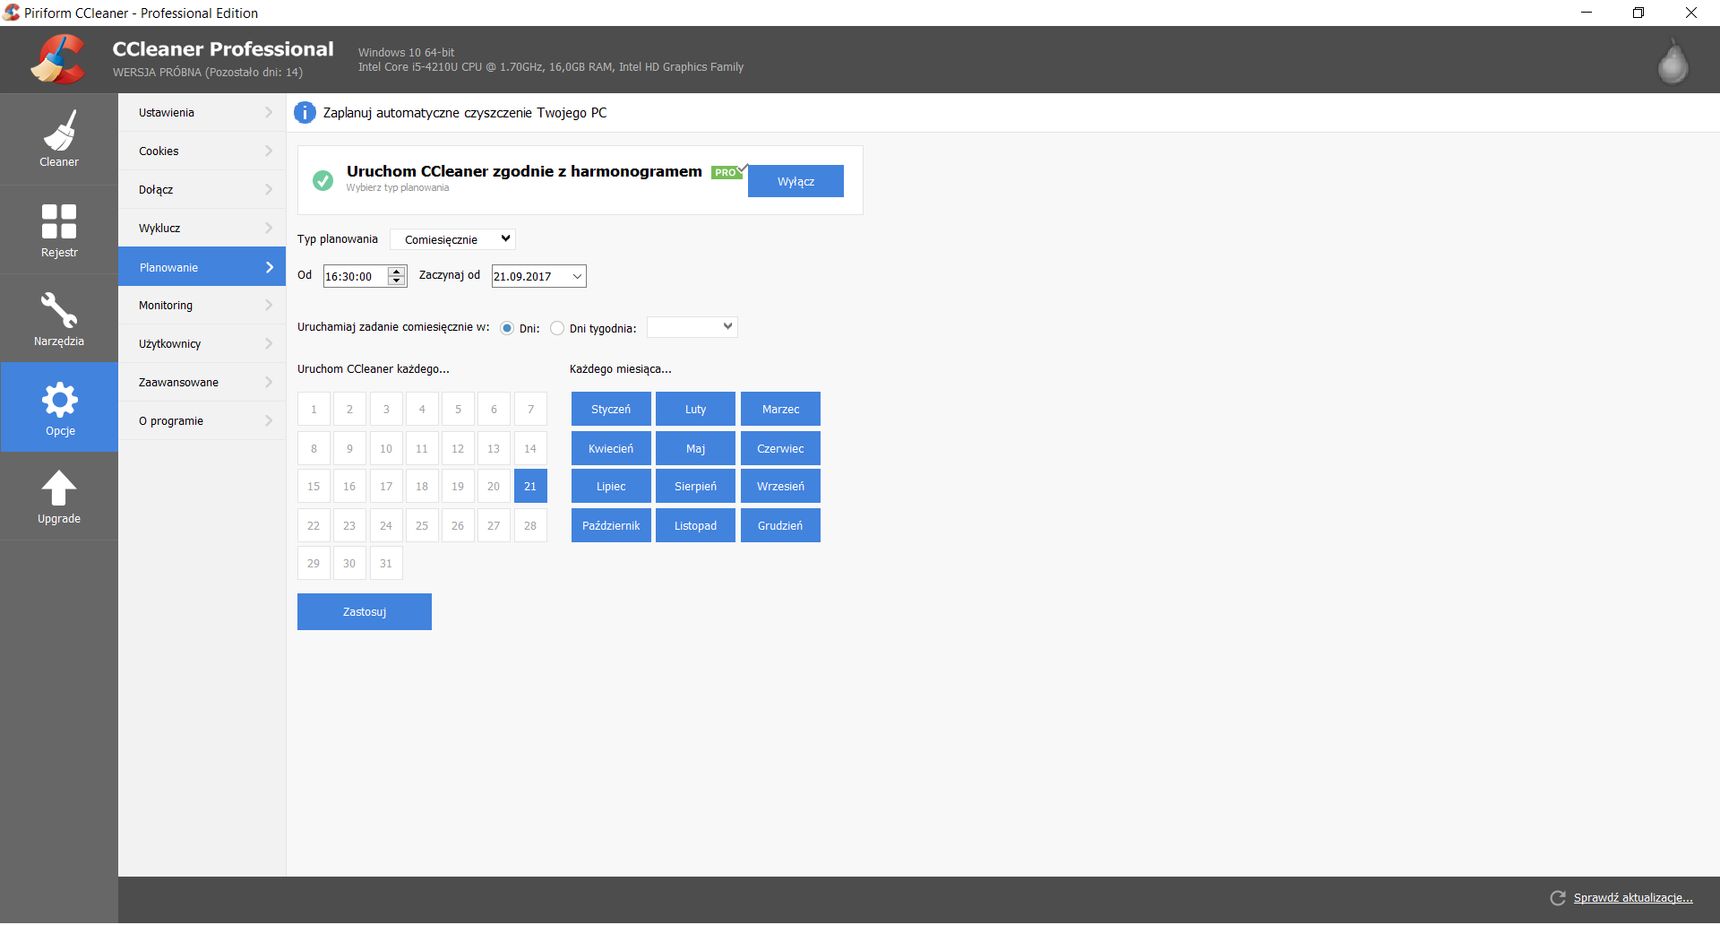1720x925 pixels.
Task: Increase the start time with up arrow
Action: click(x=397, y=271)
